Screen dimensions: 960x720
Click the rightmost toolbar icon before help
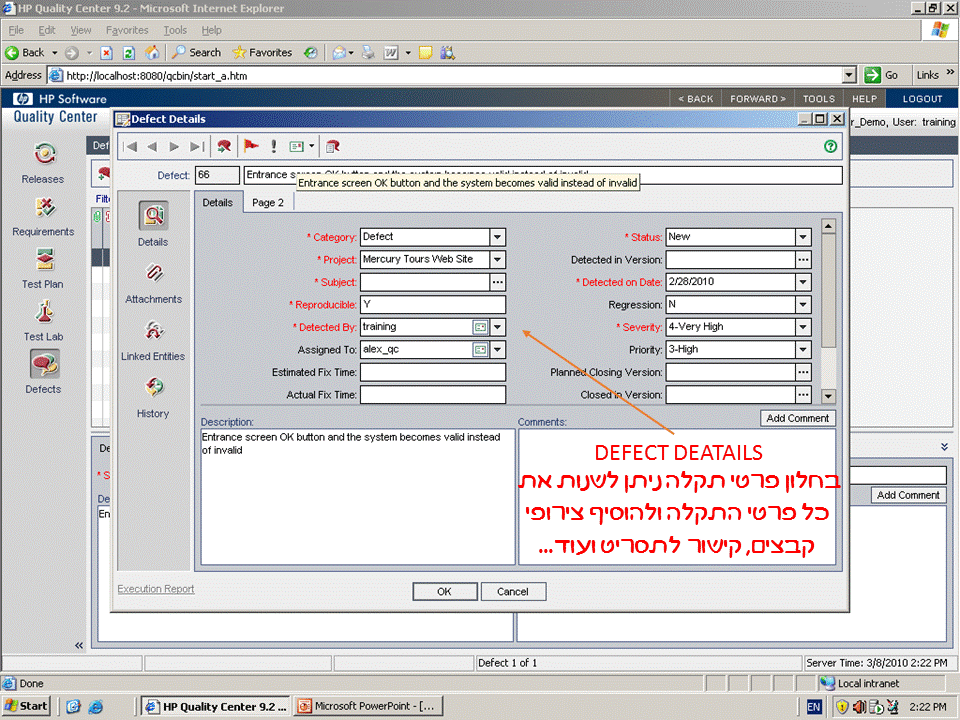(332, 146)
